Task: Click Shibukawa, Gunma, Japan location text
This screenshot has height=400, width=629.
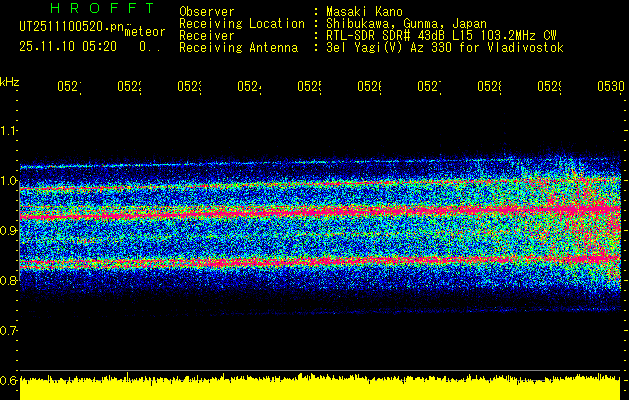Action: tap(406, 24)
